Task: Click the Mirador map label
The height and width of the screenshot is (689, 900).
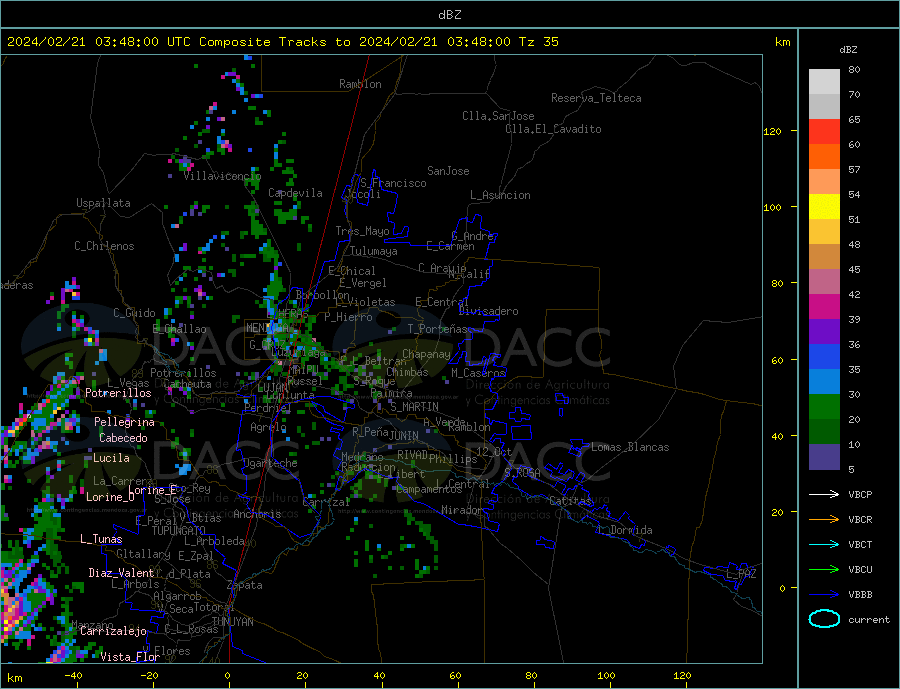Action: coord(462,510)
